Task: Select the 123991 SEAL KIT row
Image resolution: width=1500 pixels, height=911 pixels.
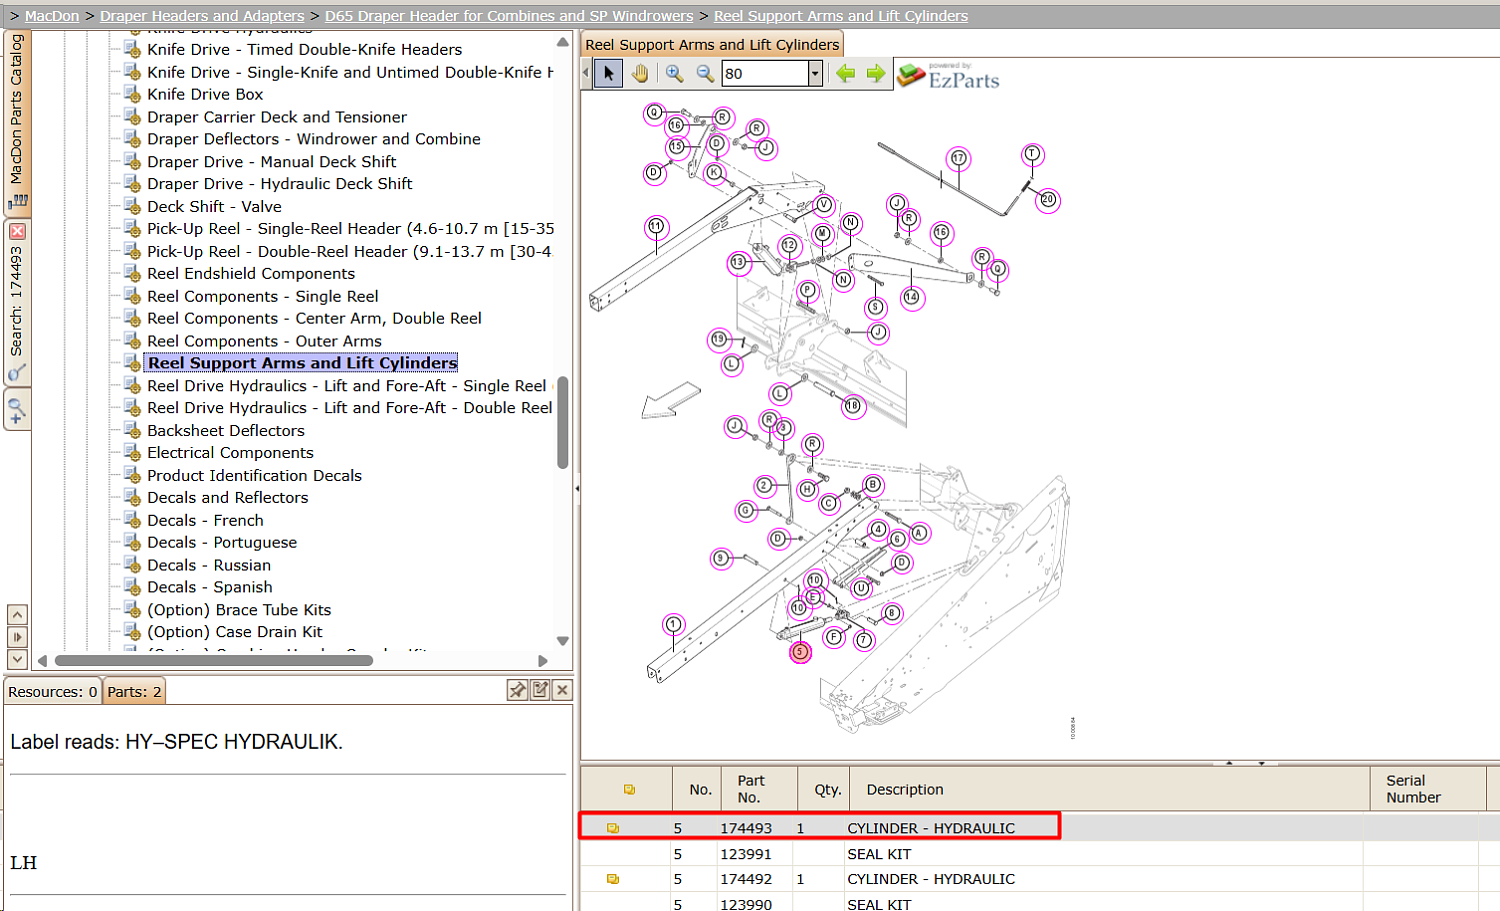Action: point(1040,854)
